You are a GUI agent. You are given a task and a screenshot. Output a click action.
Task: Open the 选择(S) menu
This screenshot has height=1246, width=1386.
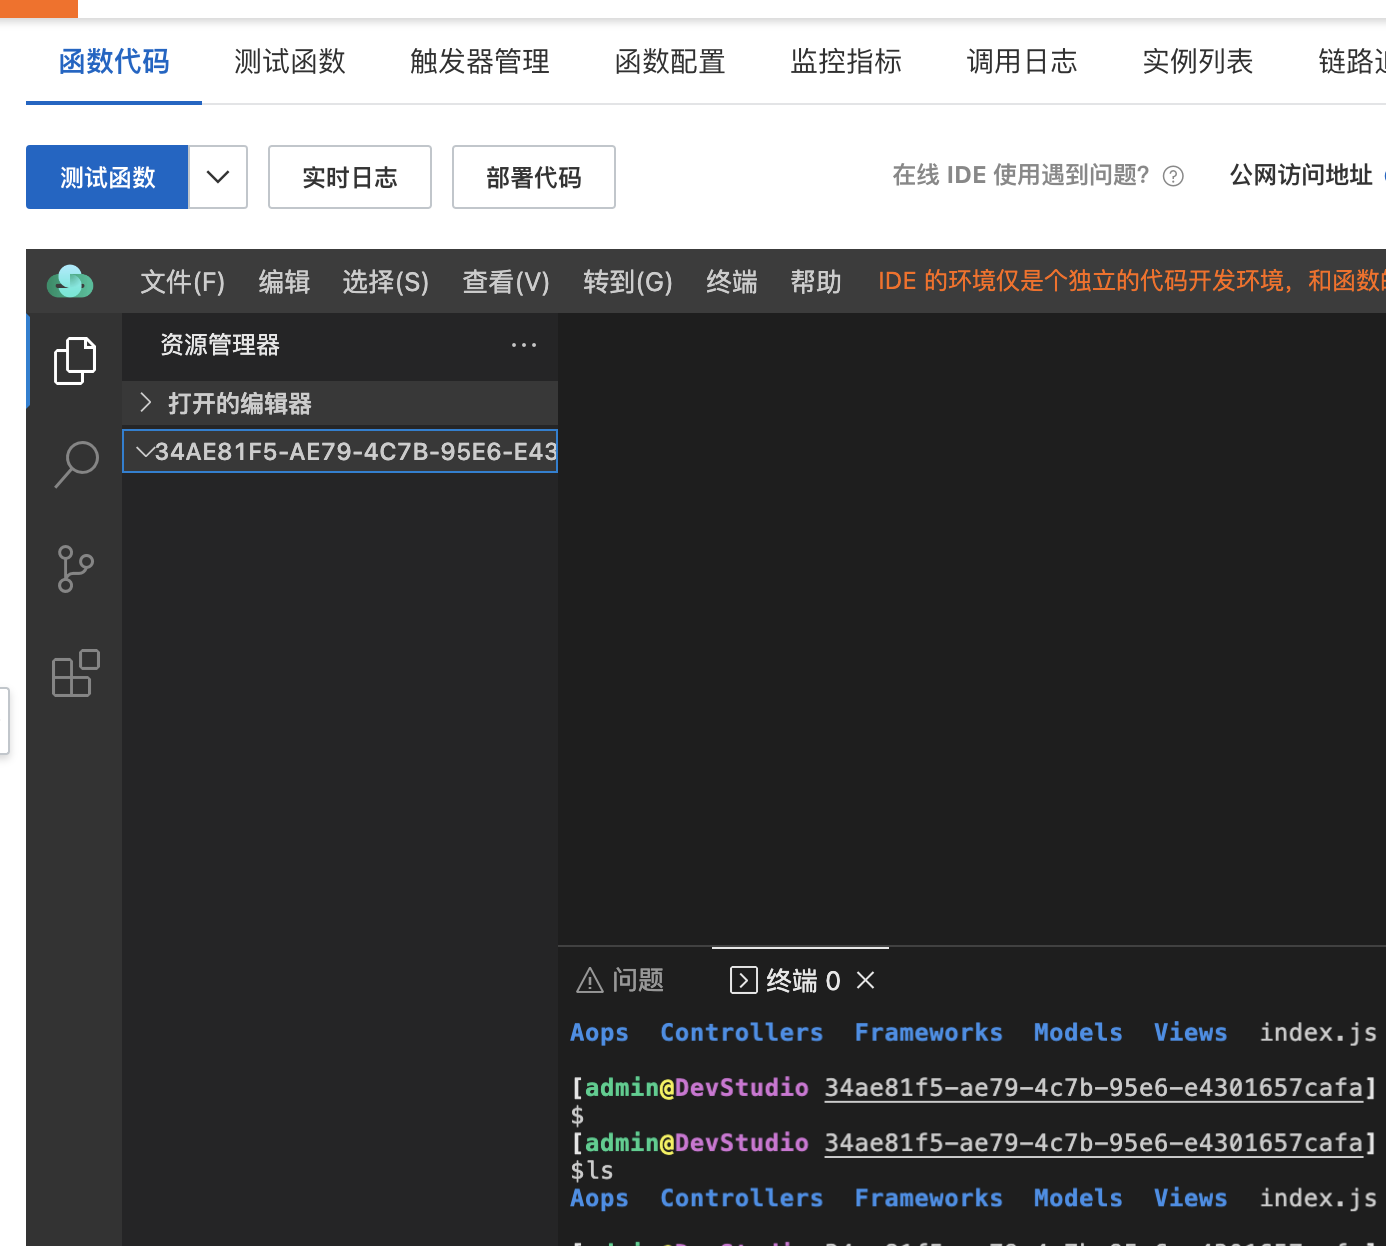pos(386,282)
